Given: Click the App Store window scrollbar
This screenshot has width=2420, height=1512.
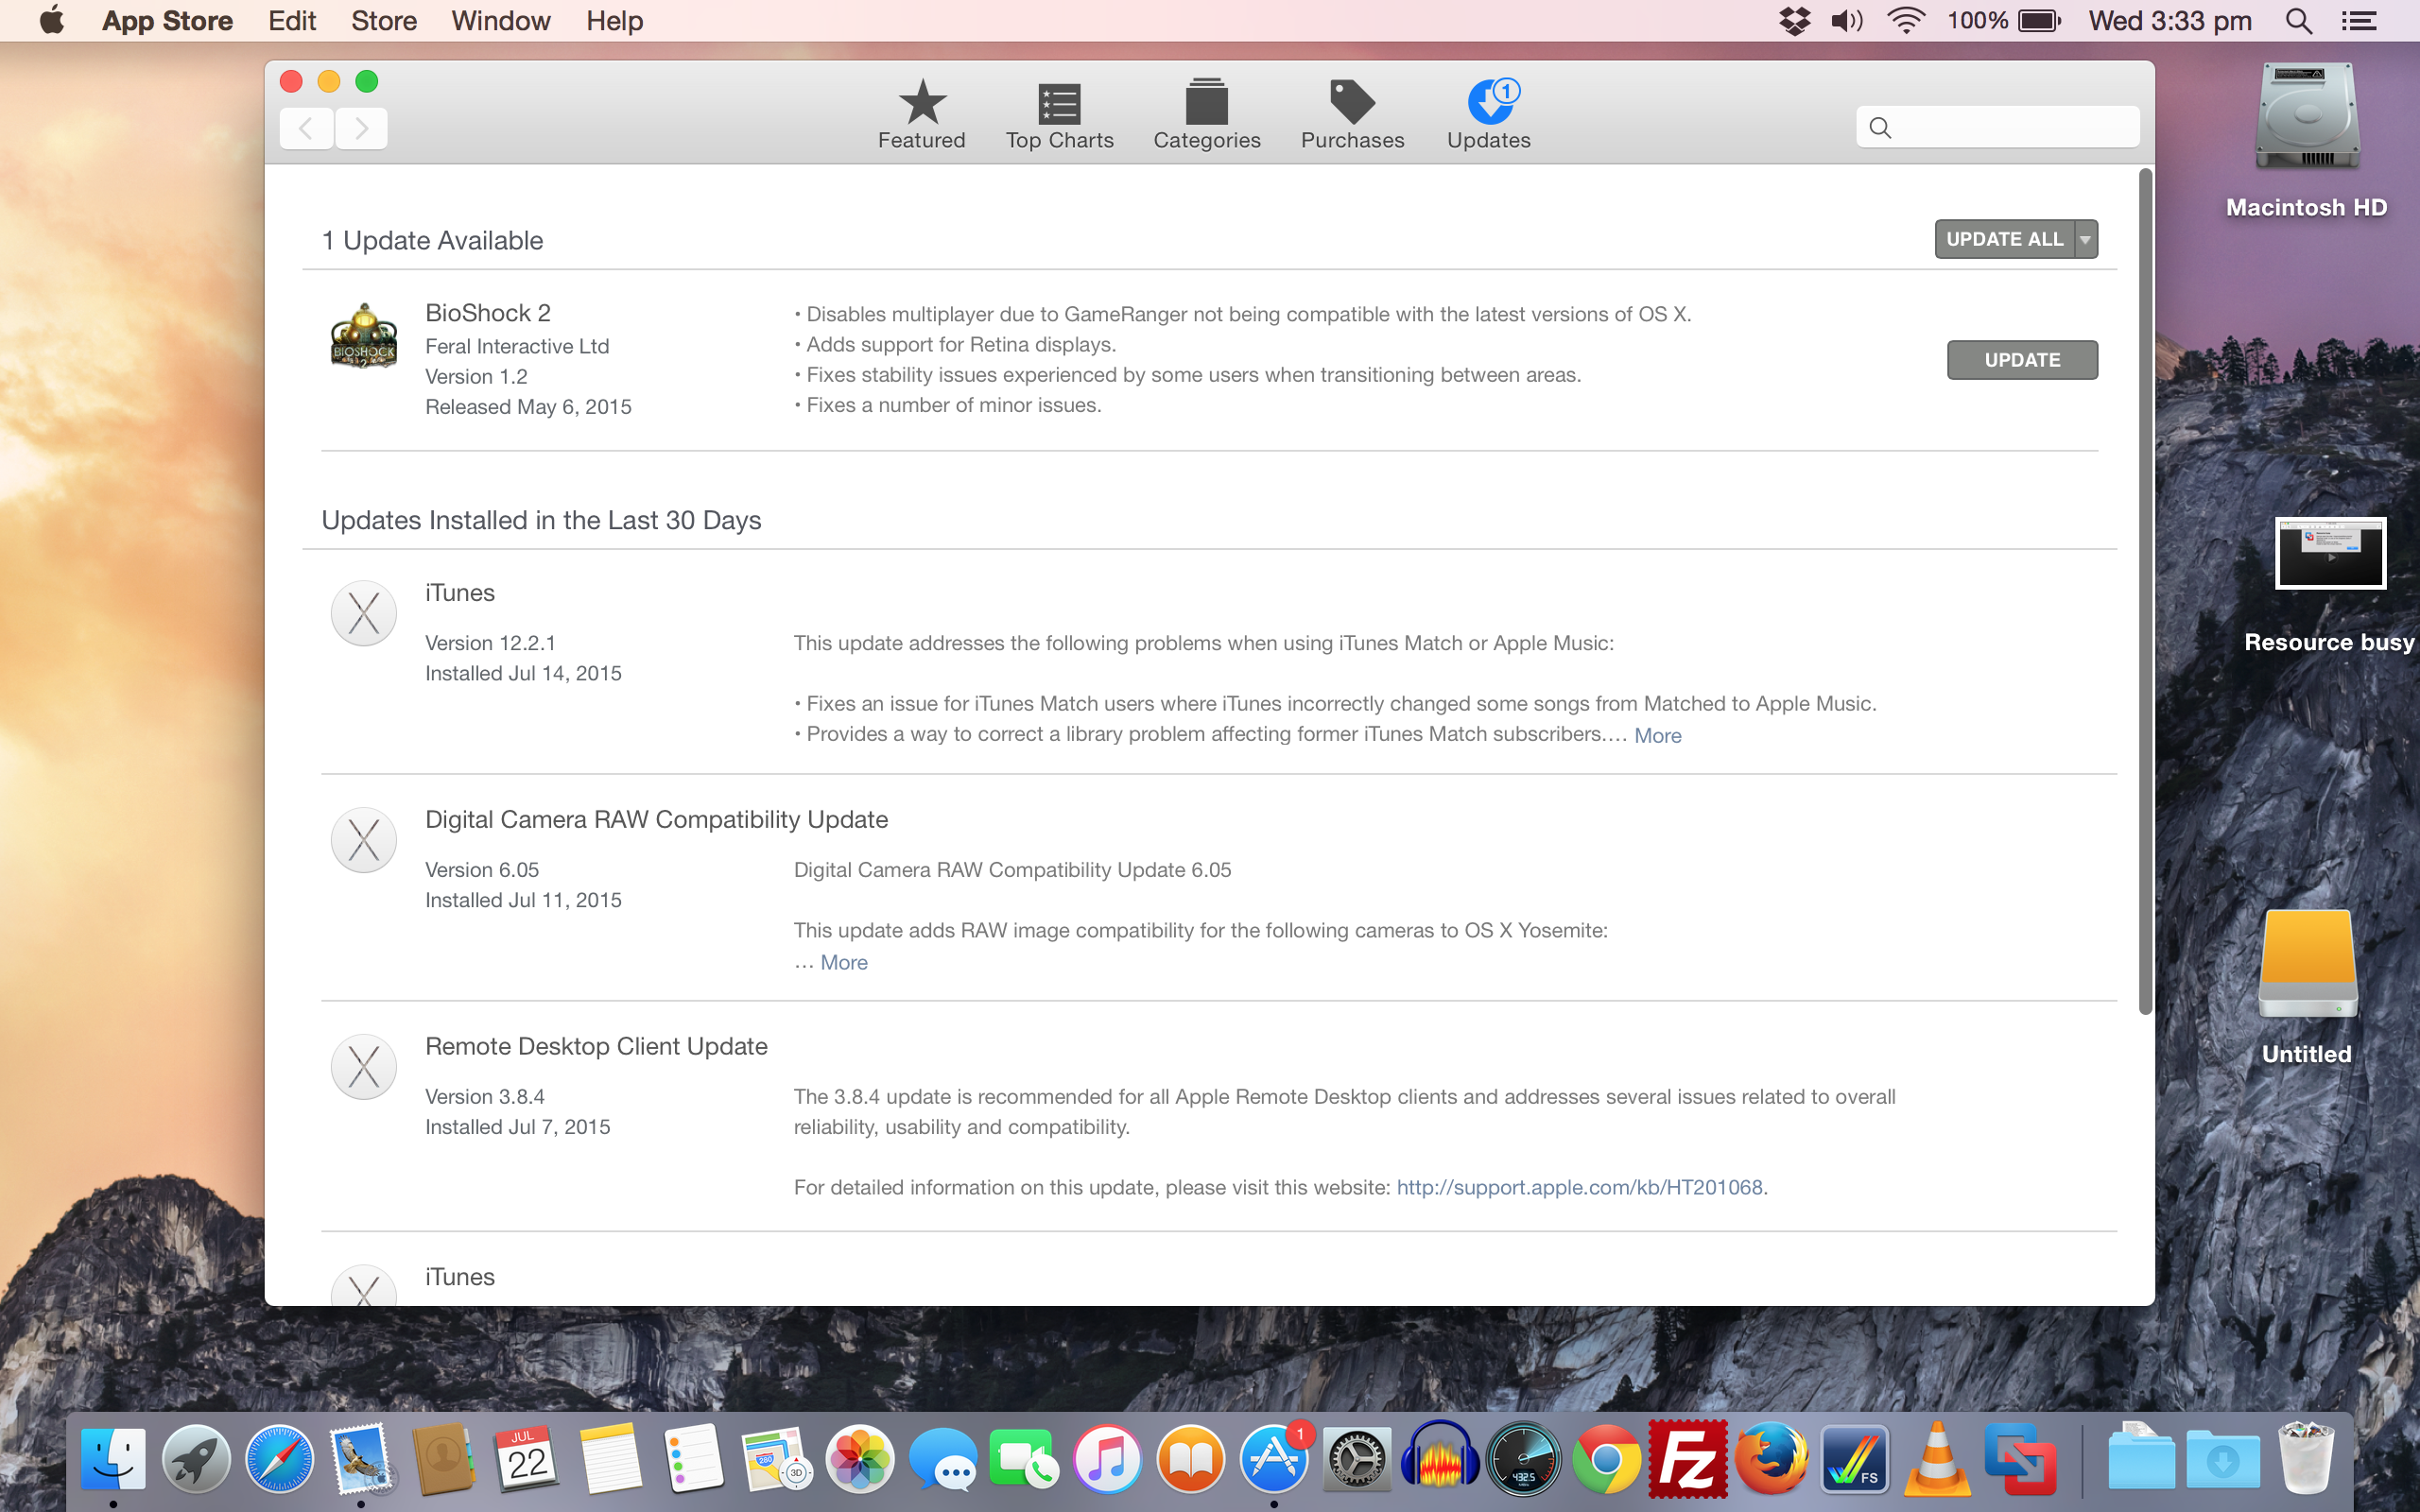Looking at the screenshot, I should point(2144,592).
